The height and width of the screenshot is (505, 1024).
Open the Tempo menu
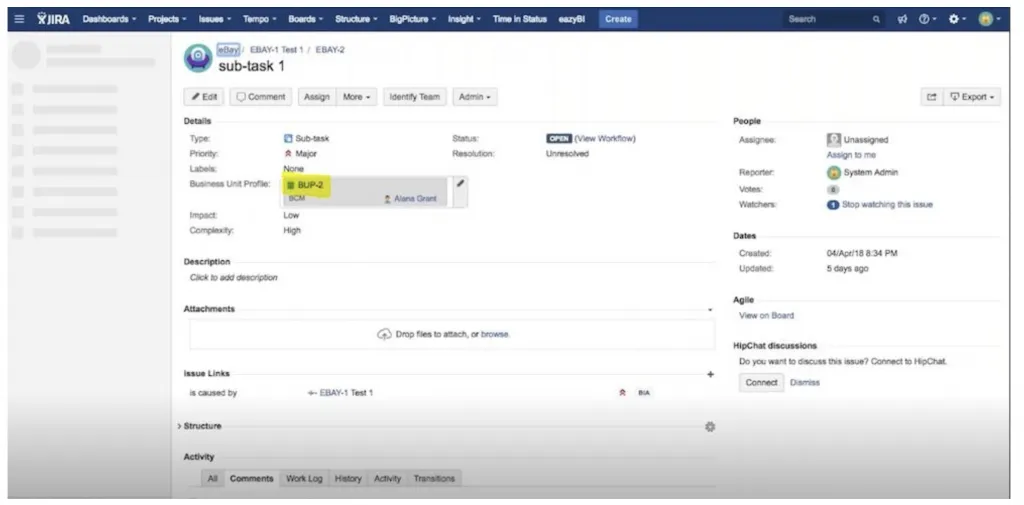pos(259,19)
